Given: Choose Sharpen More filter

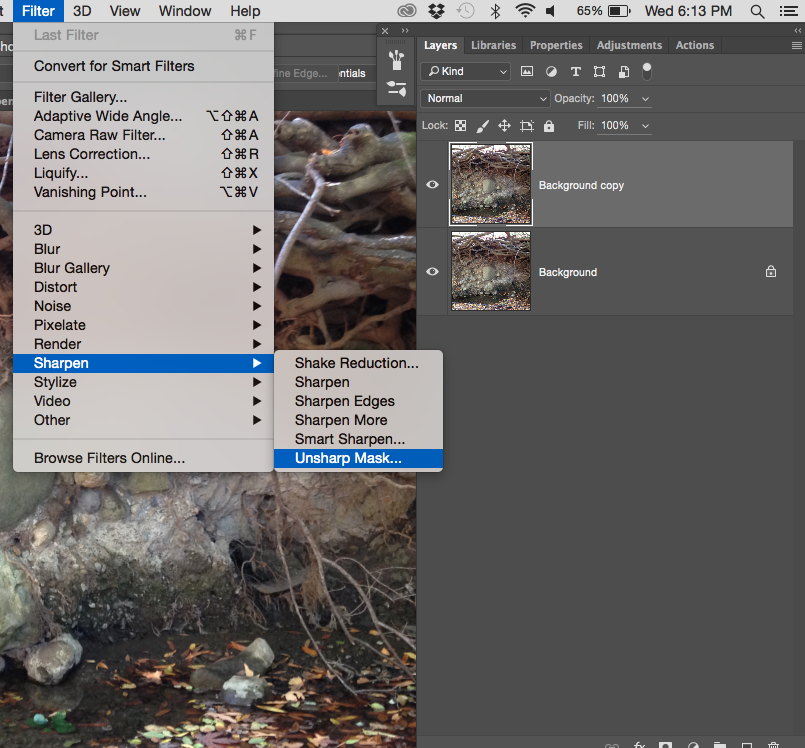Looking at the screenshot, I should [x=358, y=420].
